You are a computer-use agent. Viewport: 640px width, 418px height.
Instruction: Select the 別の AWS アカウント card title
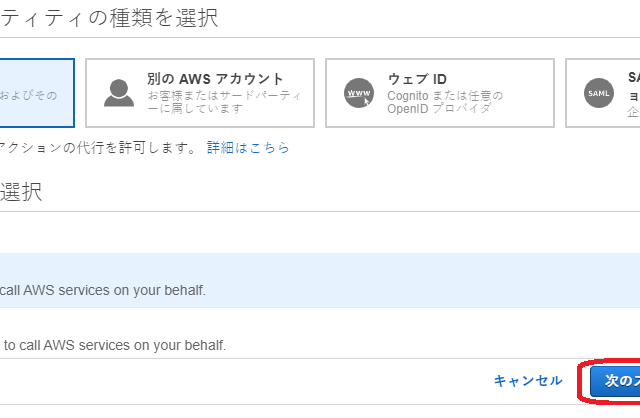pos(215,79)
